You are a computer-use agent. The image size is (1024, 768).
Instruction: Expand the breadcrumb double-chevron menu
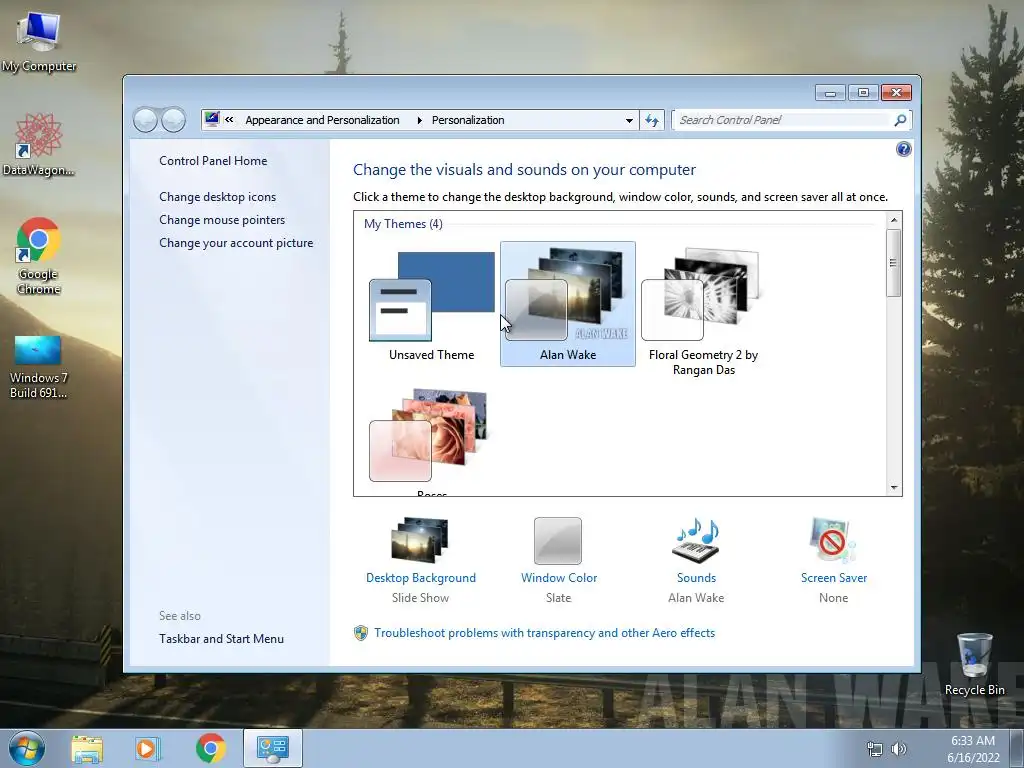coord(229,120)
